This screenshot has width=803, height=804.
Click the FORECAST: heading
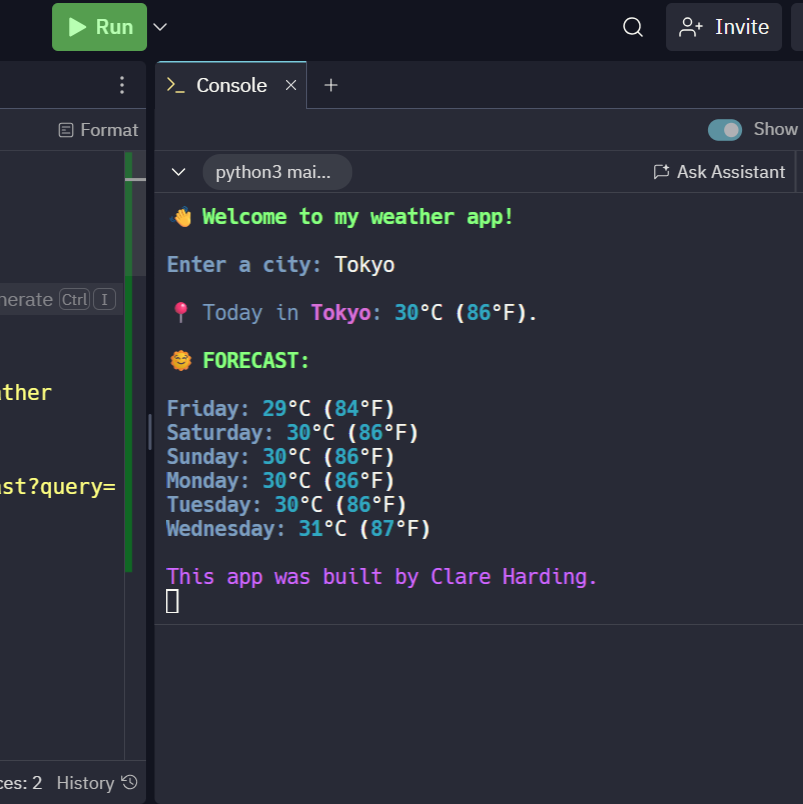tap(256, 360)
